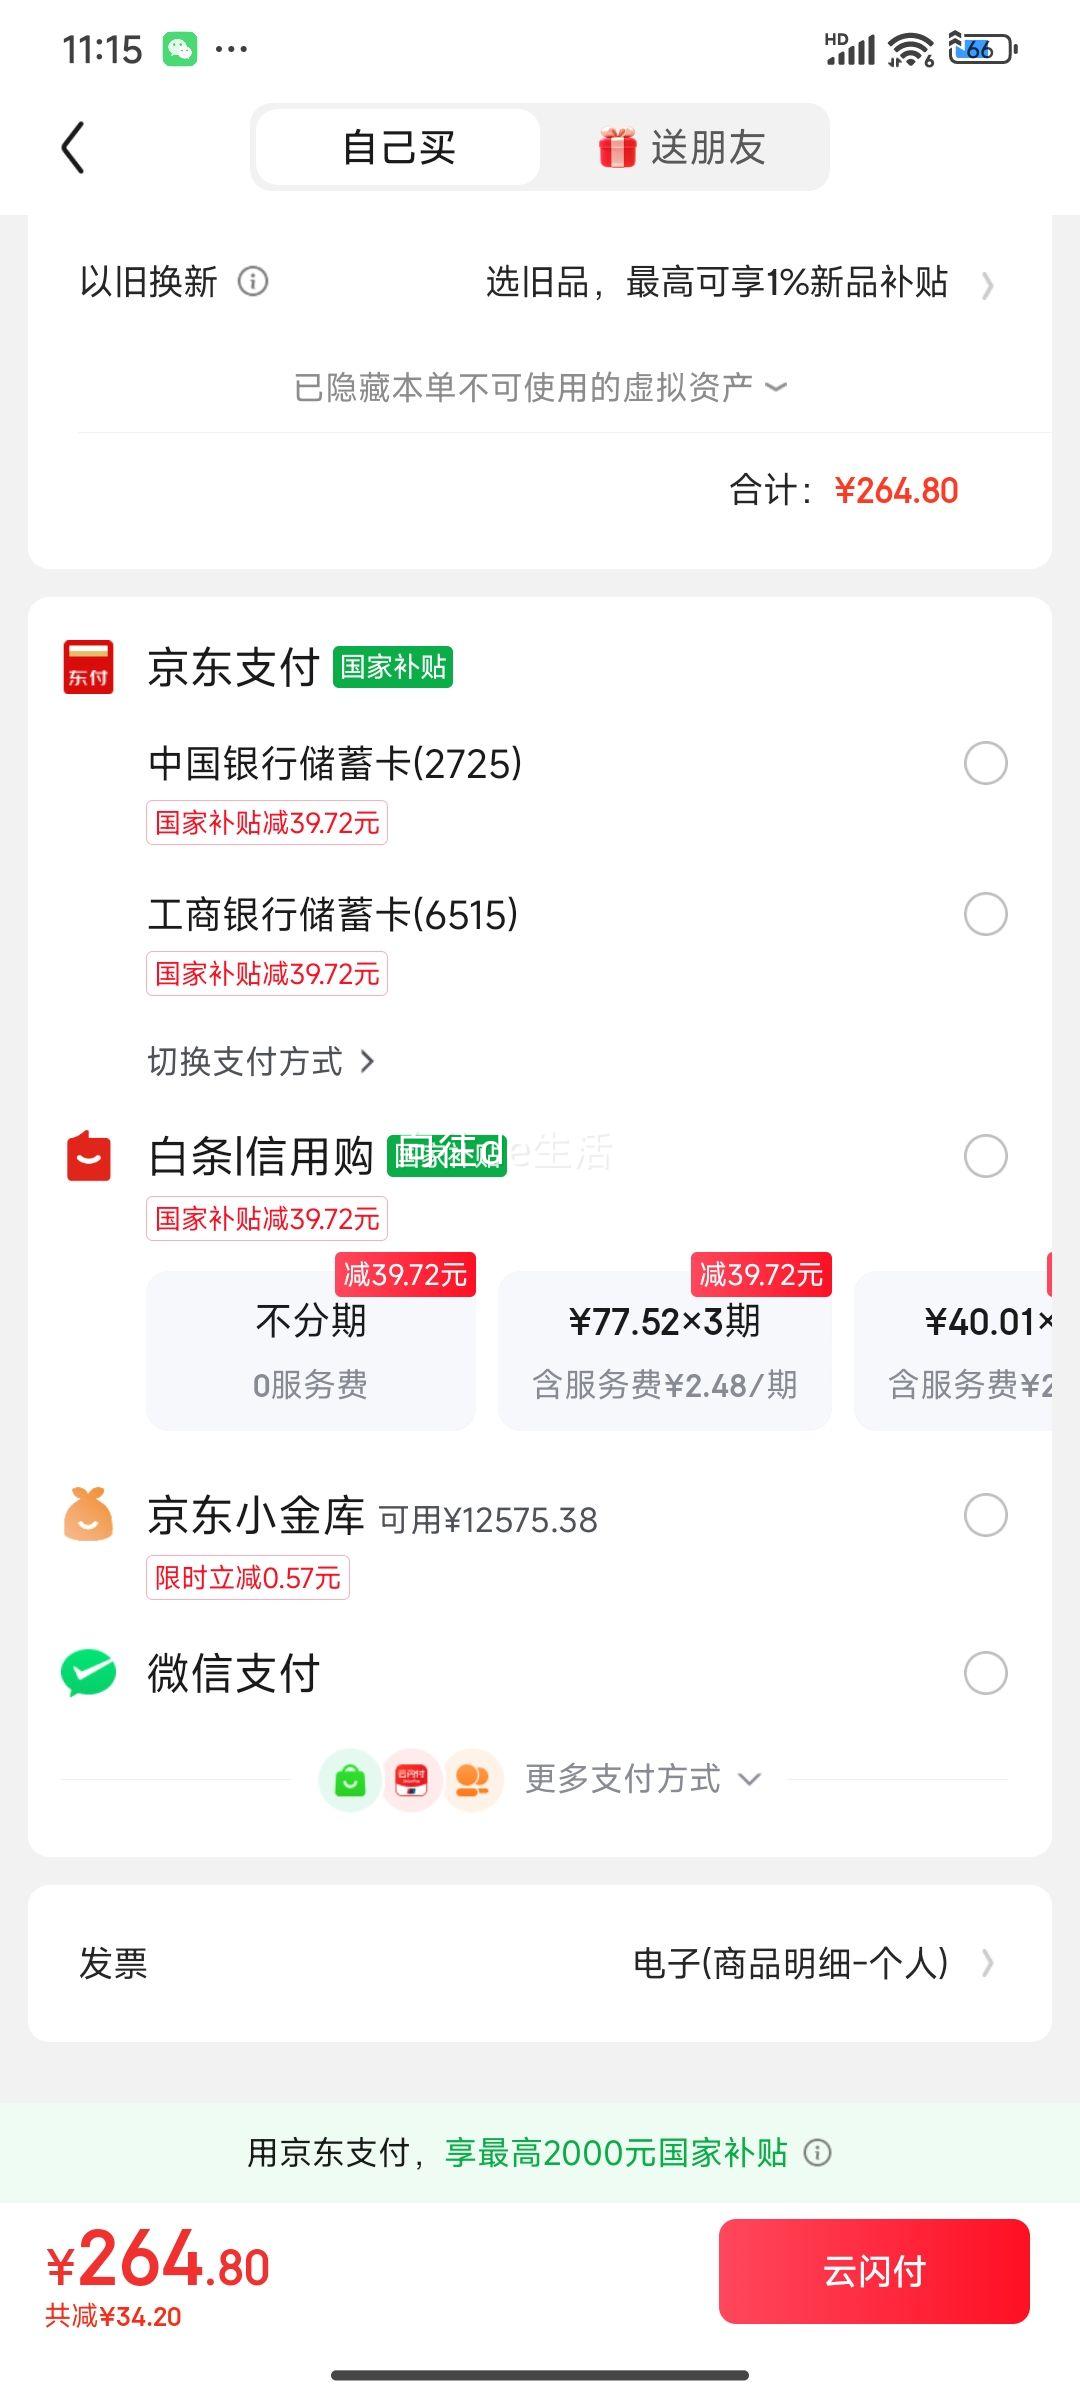The height and width of the screenshot is (2400, 1080).
Task: Tap the green 微信支付 logo
Action: point(88,1673)
